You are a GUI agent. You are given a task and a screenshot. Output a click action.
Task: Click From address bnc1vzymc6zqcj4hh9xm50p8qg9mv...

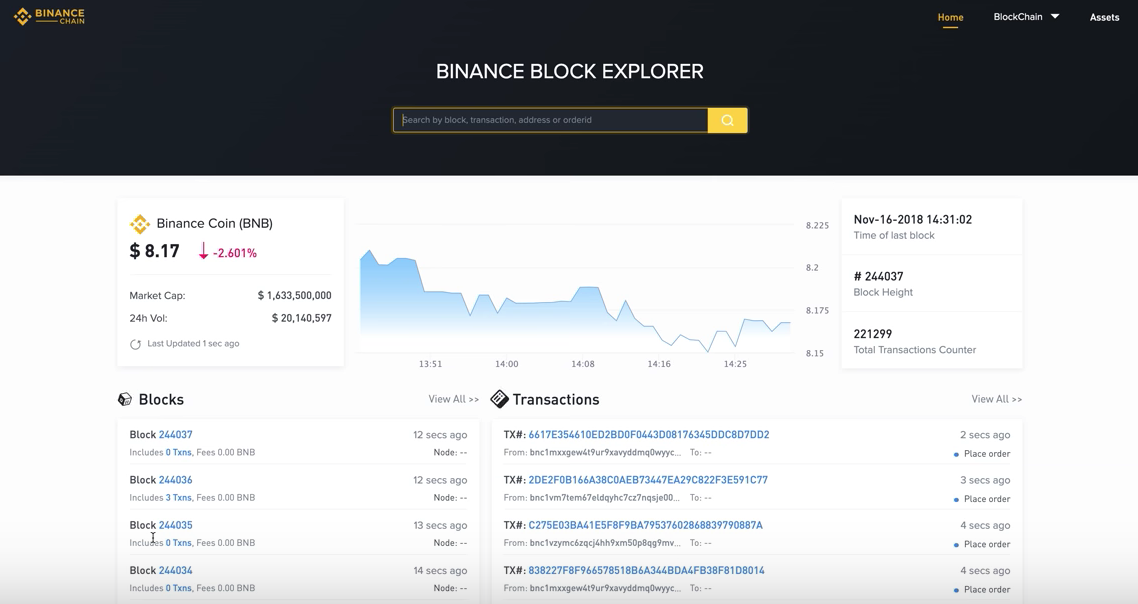605,543
